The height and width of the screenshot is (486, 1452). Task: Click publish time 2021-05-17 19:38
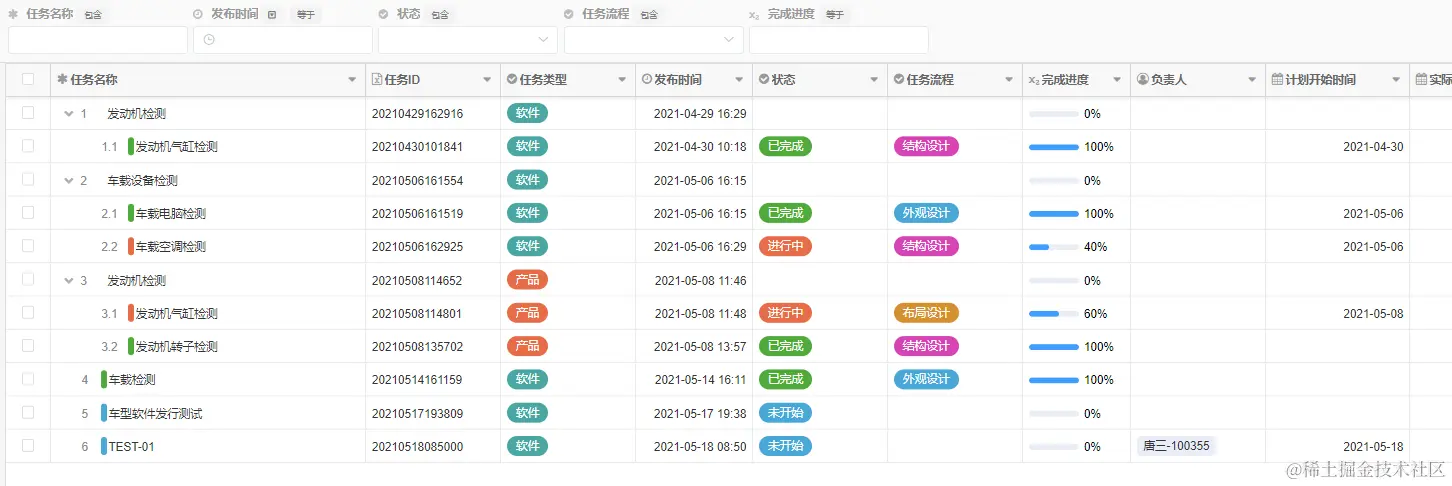(x=700, y=414)
